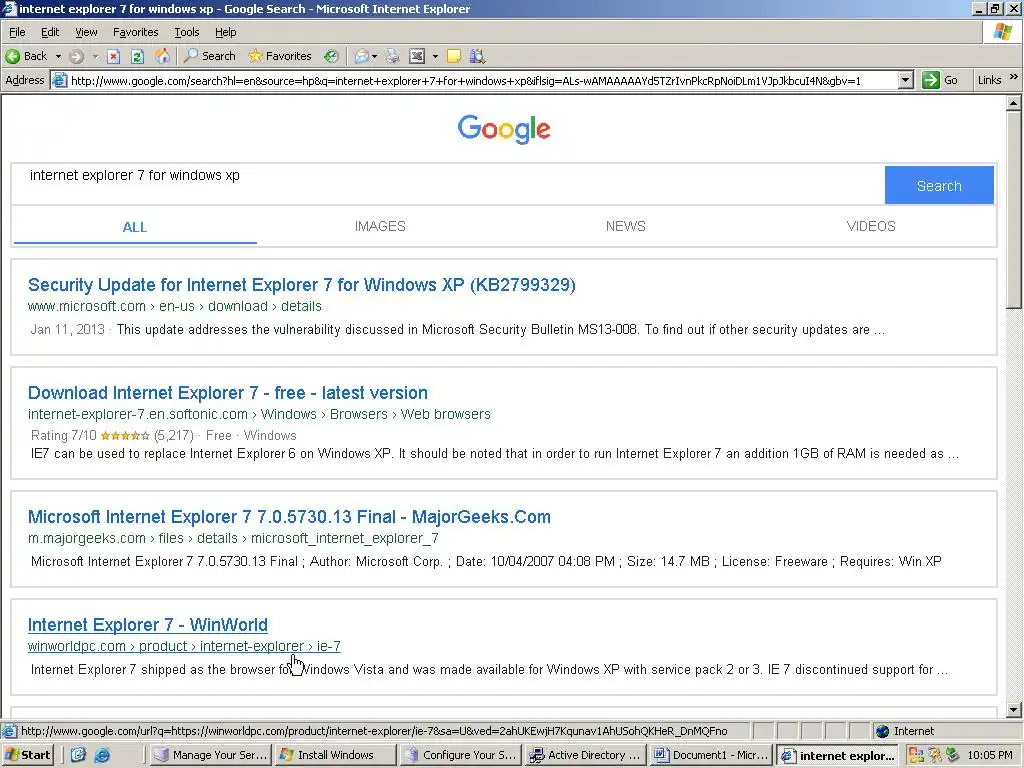Open the Favorites star in the toolbar
This screenshot has height=768, width=1024.
click(280, 56)
